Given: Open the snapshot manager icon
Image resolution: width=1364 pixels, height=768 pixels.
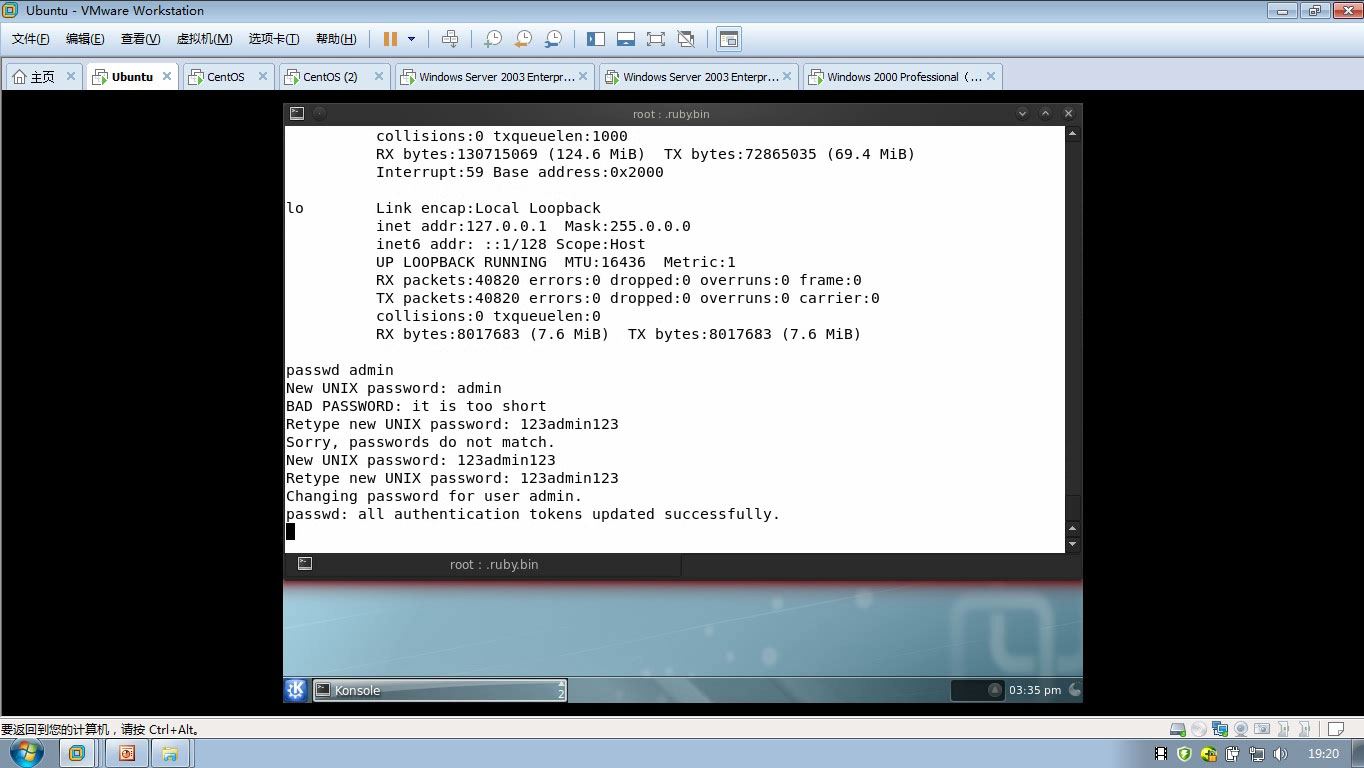Looking at the screenshot, I should (x=553, y=39).
